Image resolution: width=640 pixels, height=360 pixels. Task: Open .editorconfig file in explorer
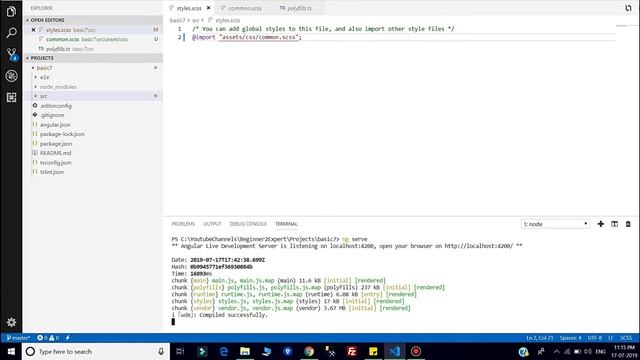pos(56,106)
